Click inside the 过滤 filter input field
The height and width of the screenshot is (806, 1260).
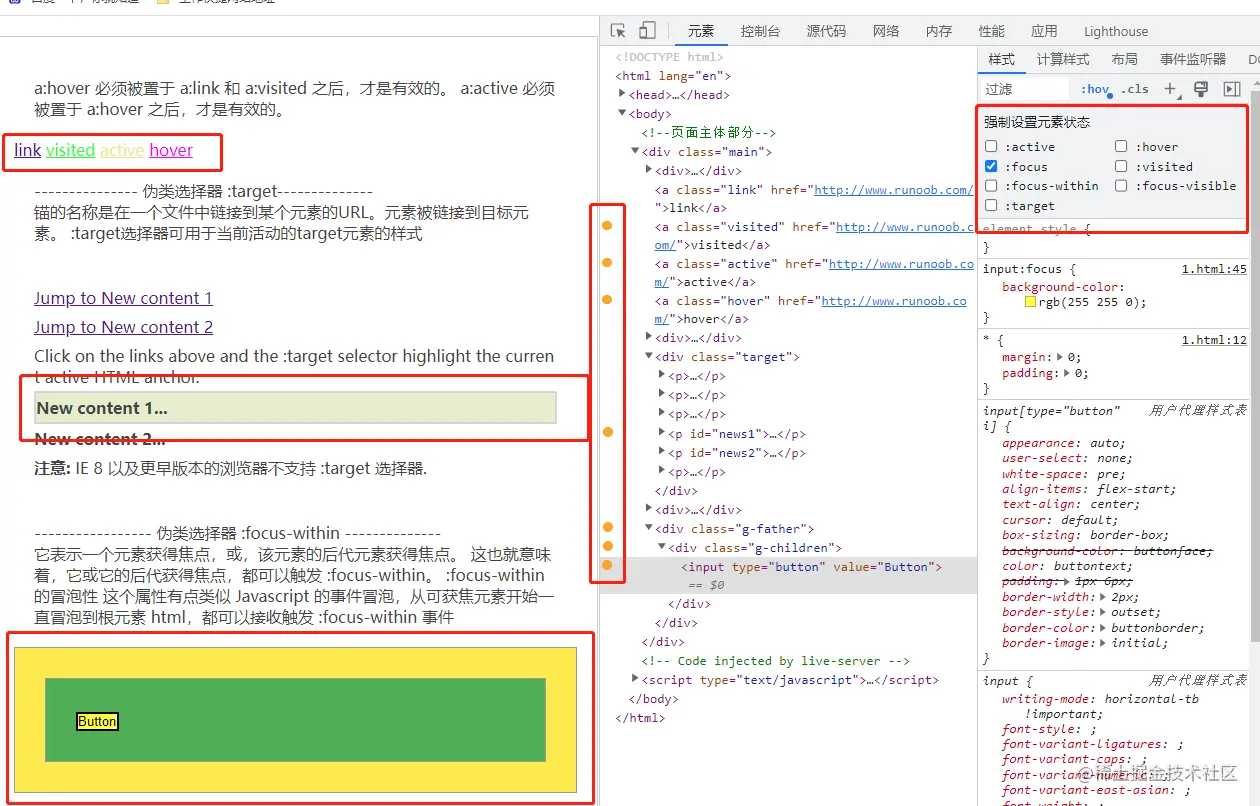[1025, 88]
